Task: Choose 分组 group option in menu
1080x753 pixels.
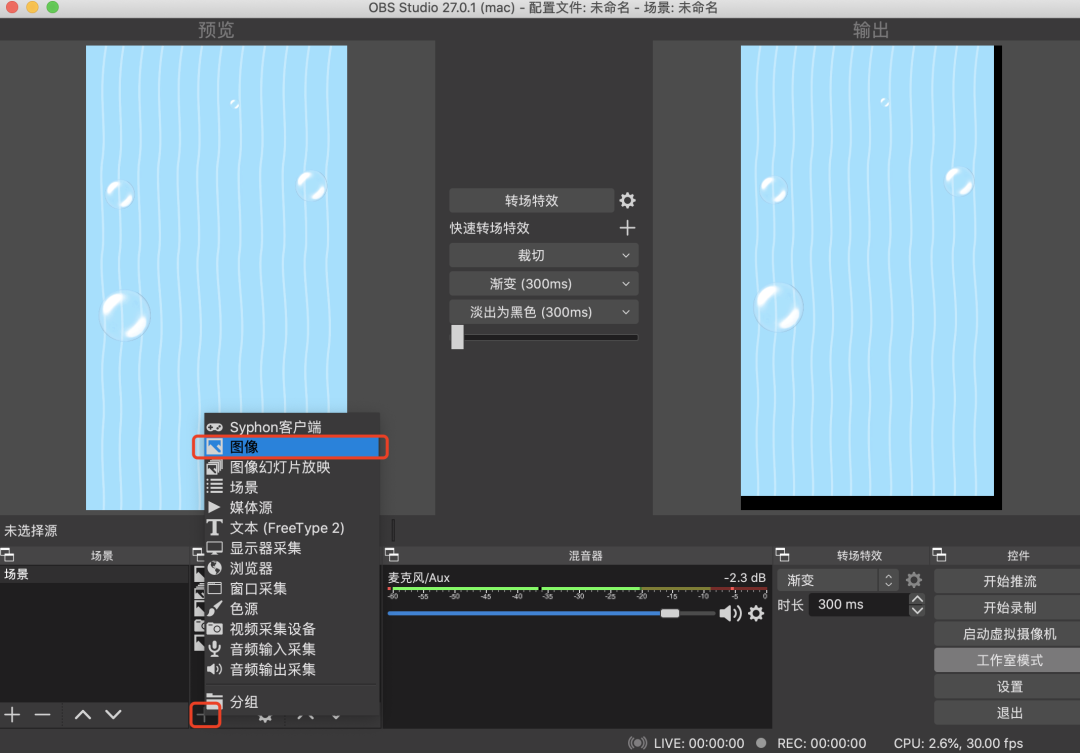Action: click(292, 701)
